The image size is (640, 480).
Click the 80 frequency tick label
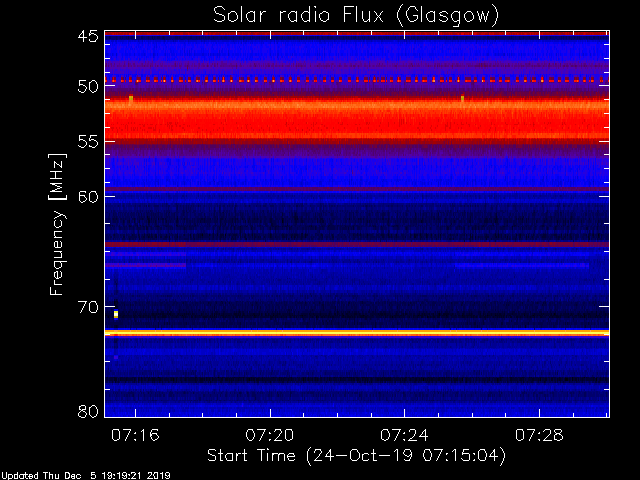pos(88,411)
